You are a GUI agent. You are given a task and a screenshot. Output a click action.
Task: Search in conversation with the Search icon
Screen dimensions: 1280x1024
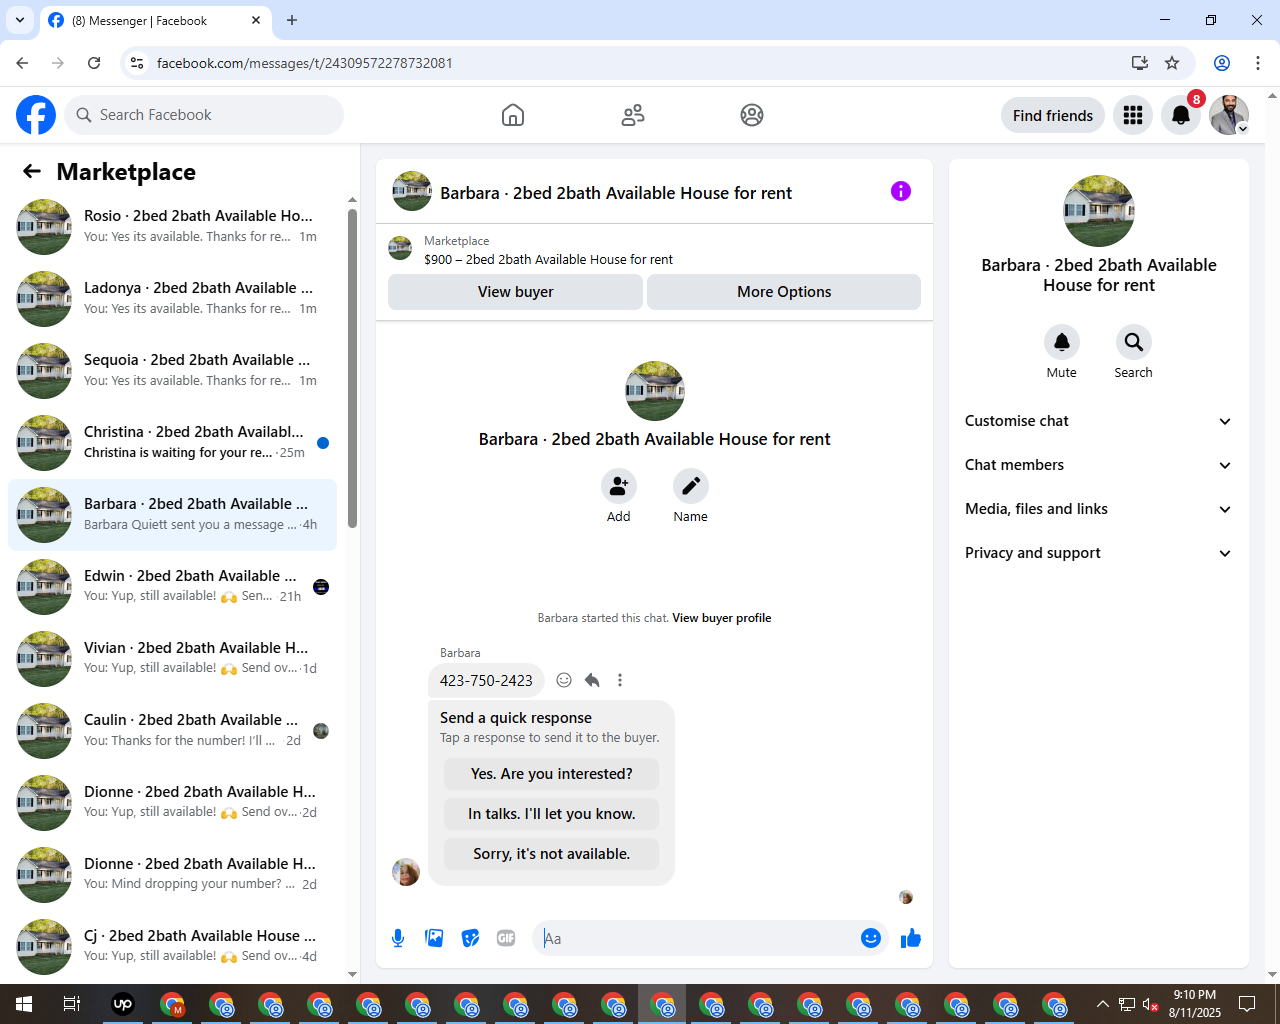pos(1133,342)
